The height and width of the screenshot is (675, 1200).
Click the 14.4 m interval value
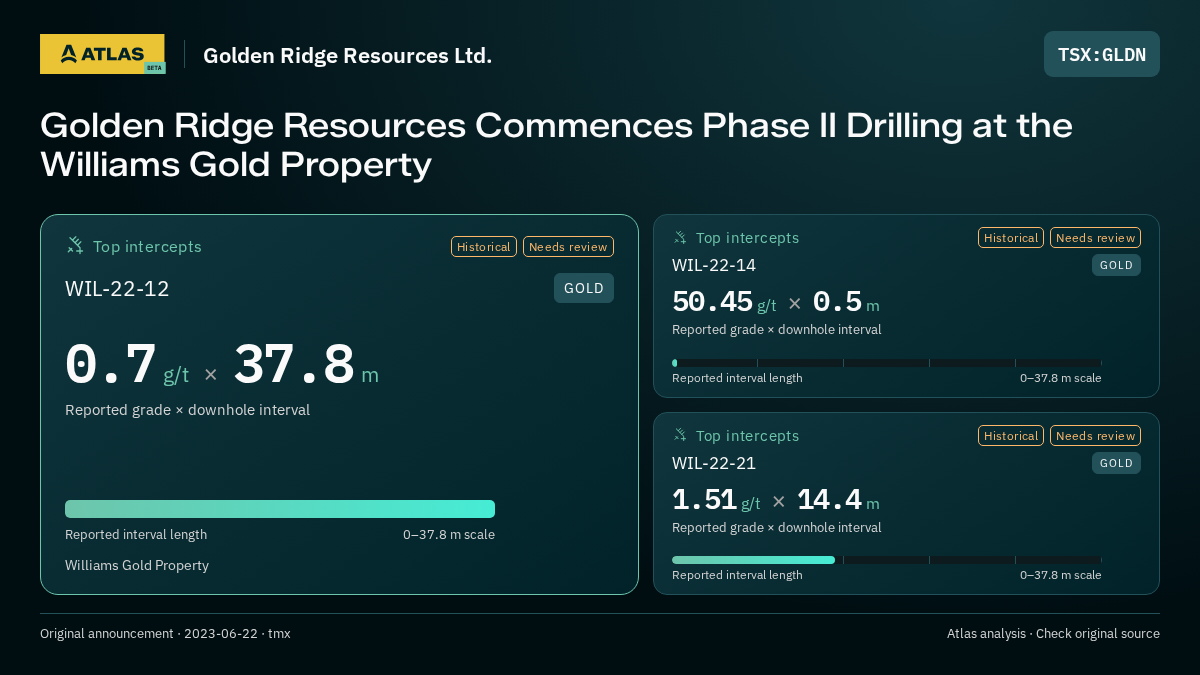point(838,500)
